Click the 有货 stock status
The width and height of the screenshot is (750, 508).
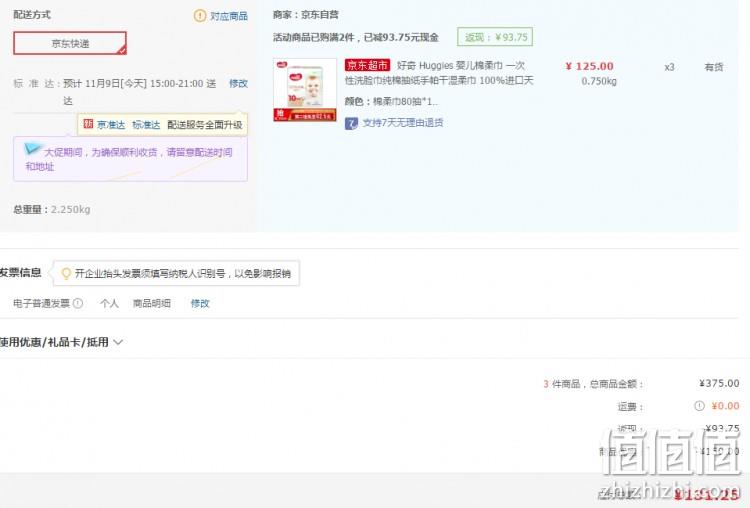click(x=714, y=67)
